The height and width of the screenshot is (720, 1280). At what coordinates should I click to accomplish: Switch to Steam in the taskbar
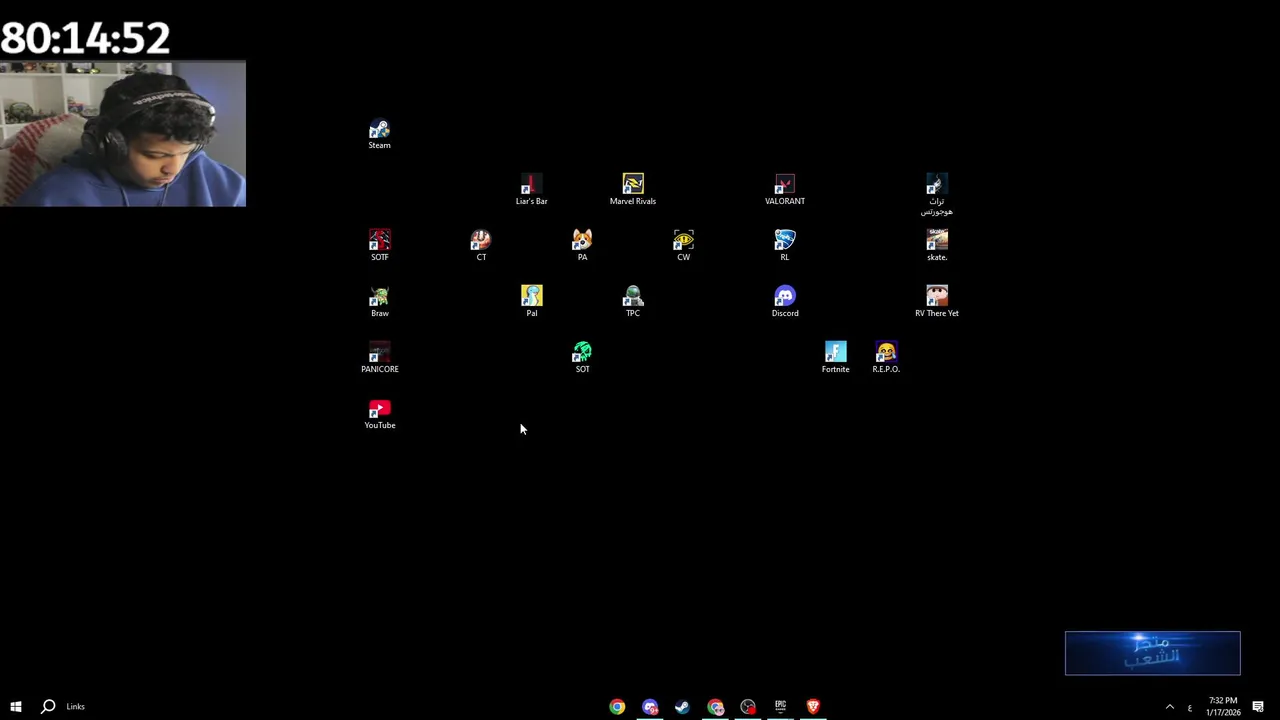point(682,707)
